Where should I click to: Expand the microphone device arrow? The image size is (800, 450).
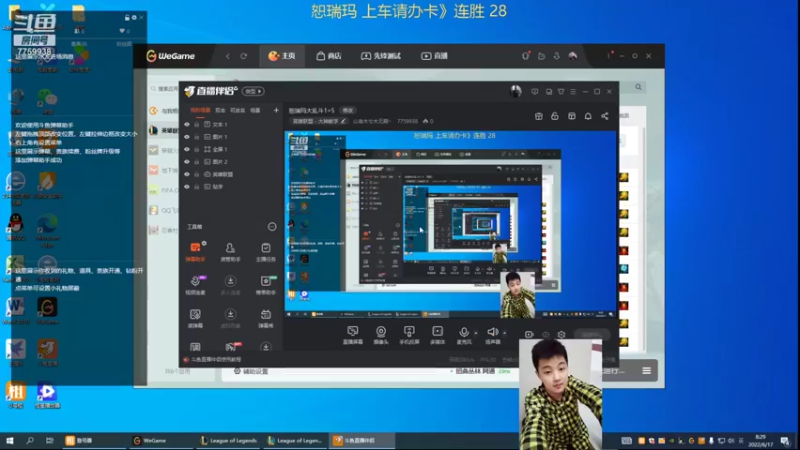click(x=476, y=333)
